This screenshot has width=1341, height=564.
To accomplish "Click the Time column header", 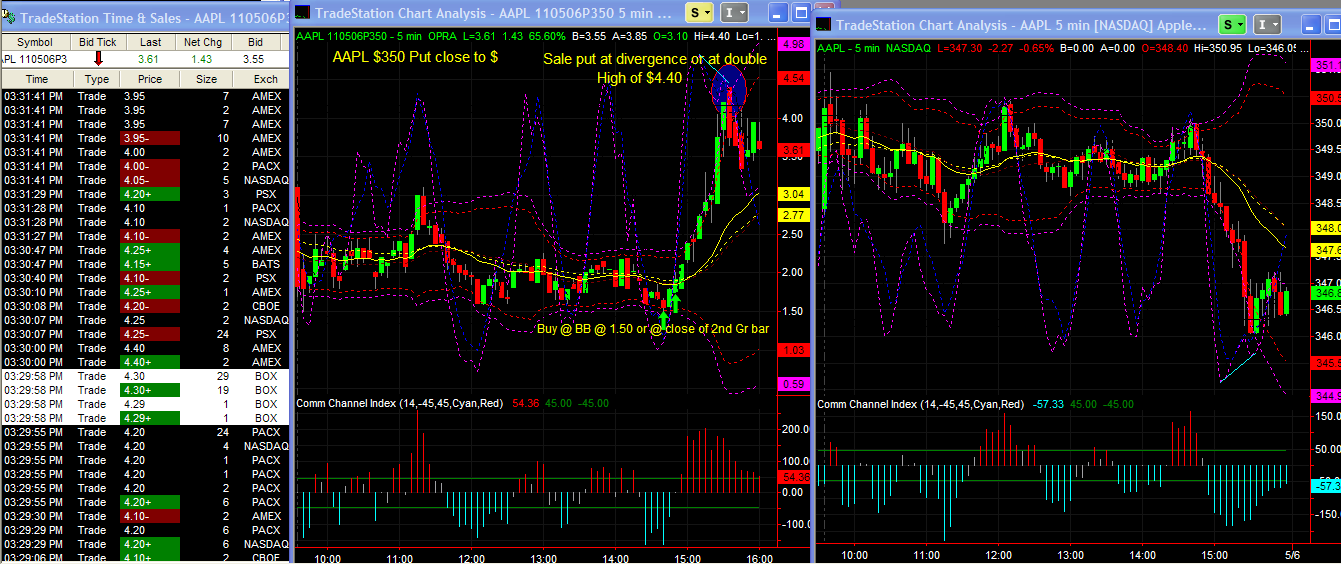I will [x=37, y=79].
